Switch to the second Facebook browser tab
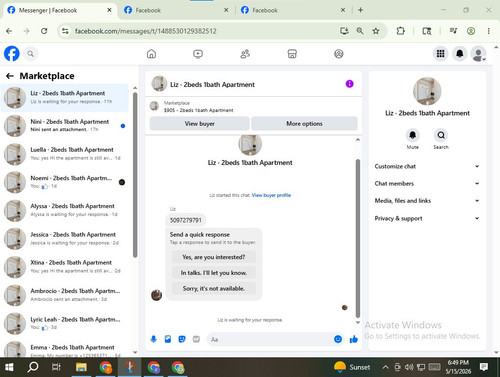This screenshot has width=500, height=377. coord(177,10)
